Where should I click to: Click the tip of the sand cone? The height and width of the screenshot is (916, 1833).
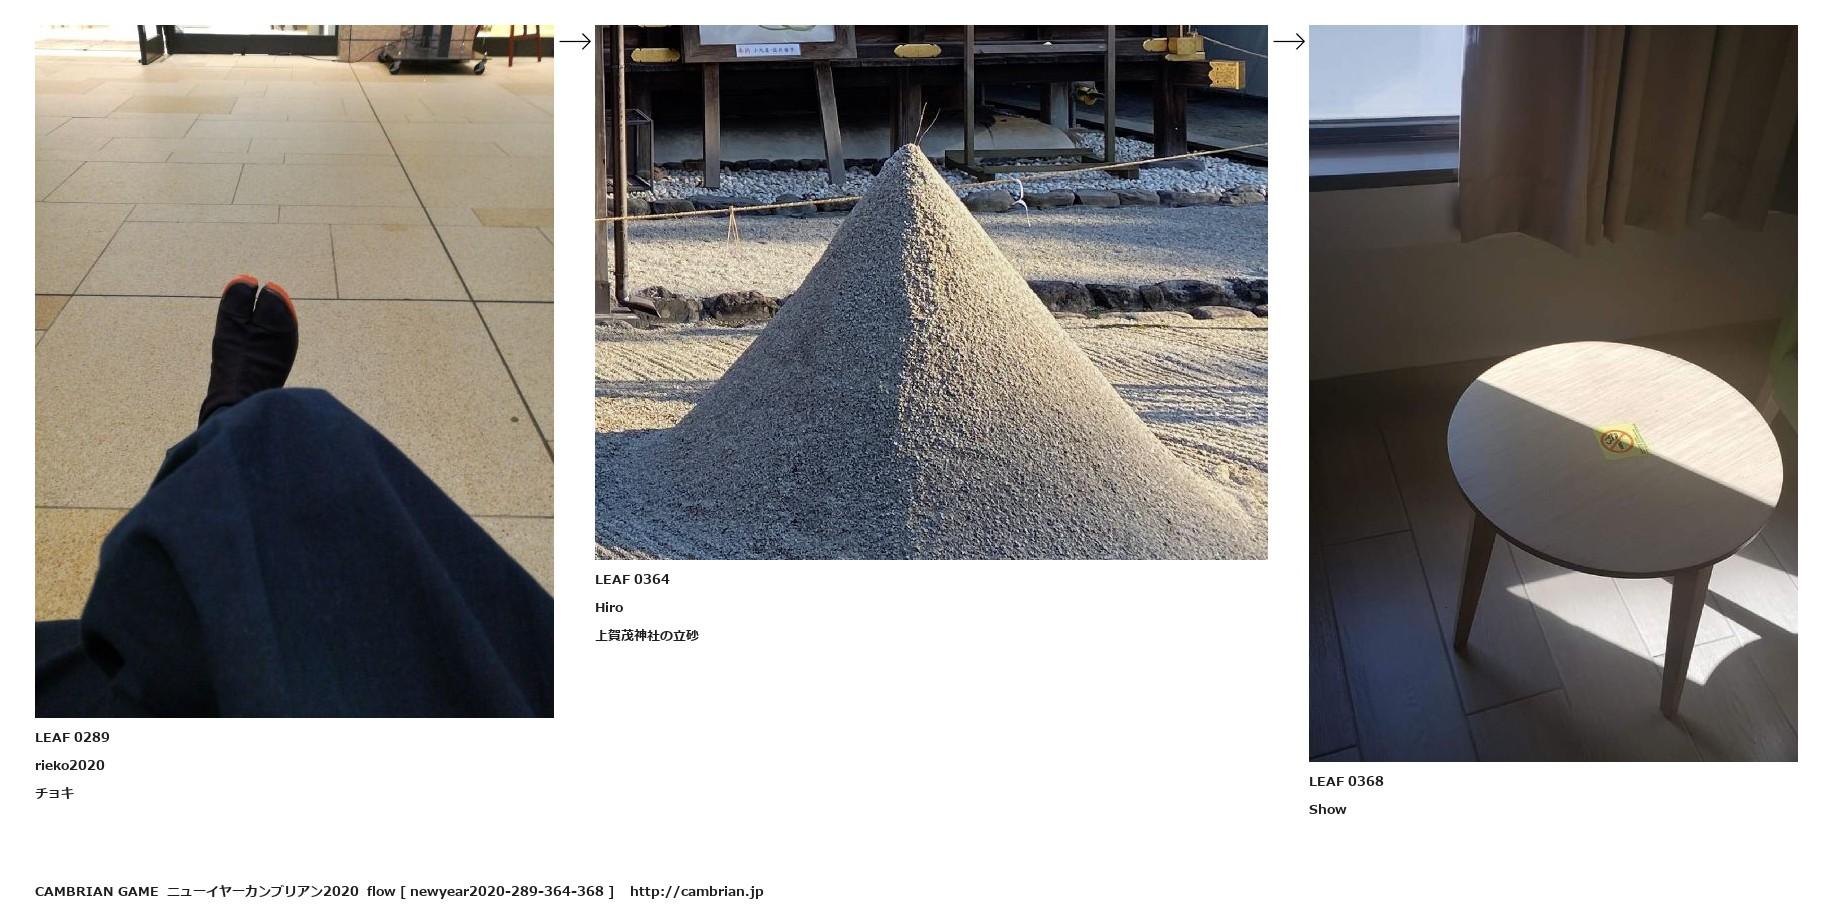(x=908, y=150)
